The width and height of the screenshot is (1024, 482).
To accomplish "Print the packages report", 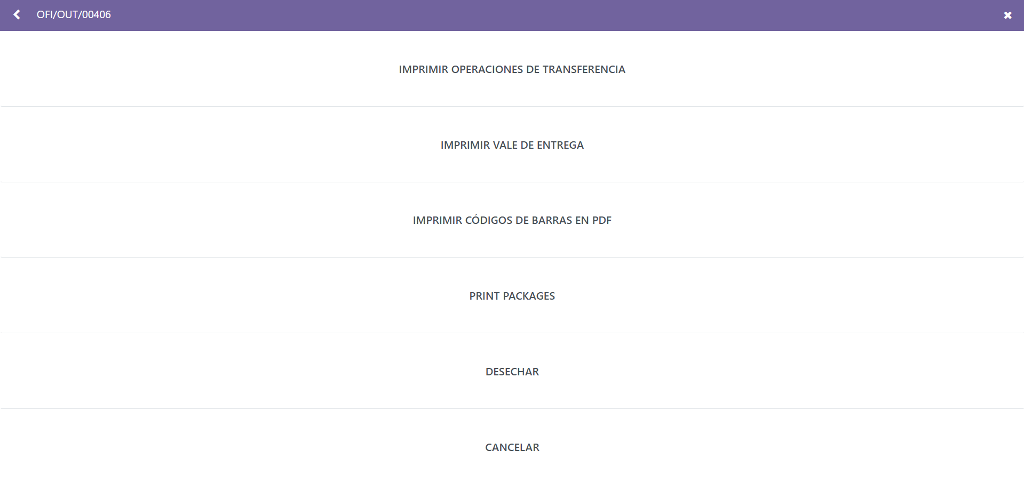I will (x=512, y=296).
